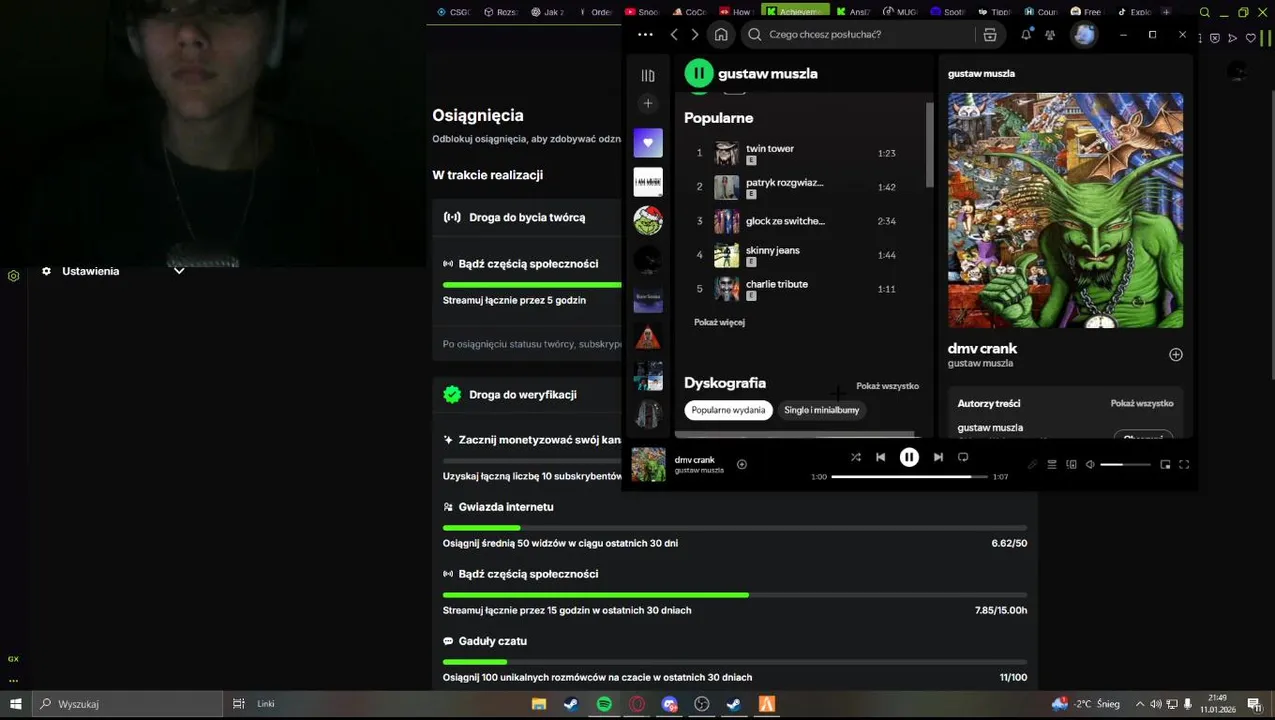Click the Windows taskbar search box
The width and height of the screenshot is (1275, 720).
coord(128,704)
